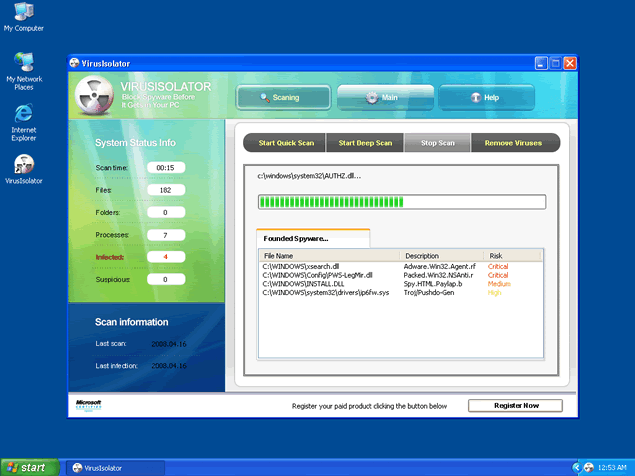Start Quick Scan
This screenshot has width=635, height=476.
[287, 143]
